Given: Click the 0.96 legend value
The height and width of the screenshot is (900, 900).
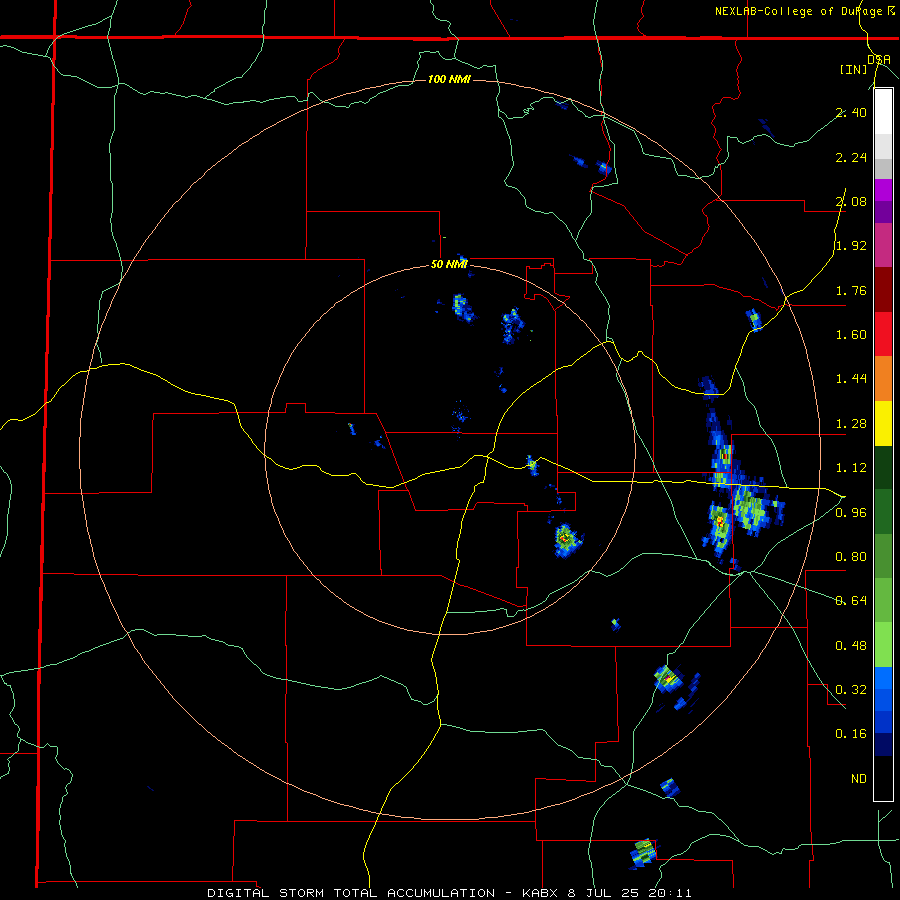Looking at the screenshot, I should click(x=851, y=513).
